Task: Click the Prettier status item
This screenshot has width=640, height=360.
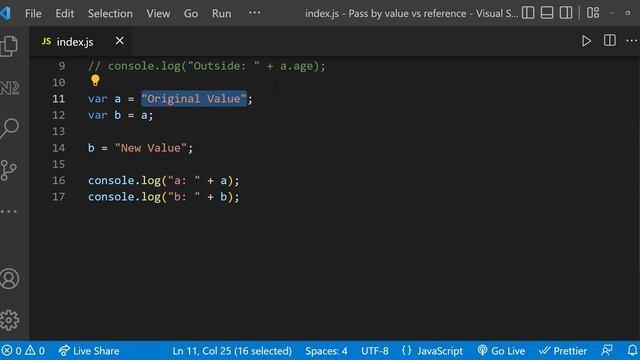Action: click(563, 351)
